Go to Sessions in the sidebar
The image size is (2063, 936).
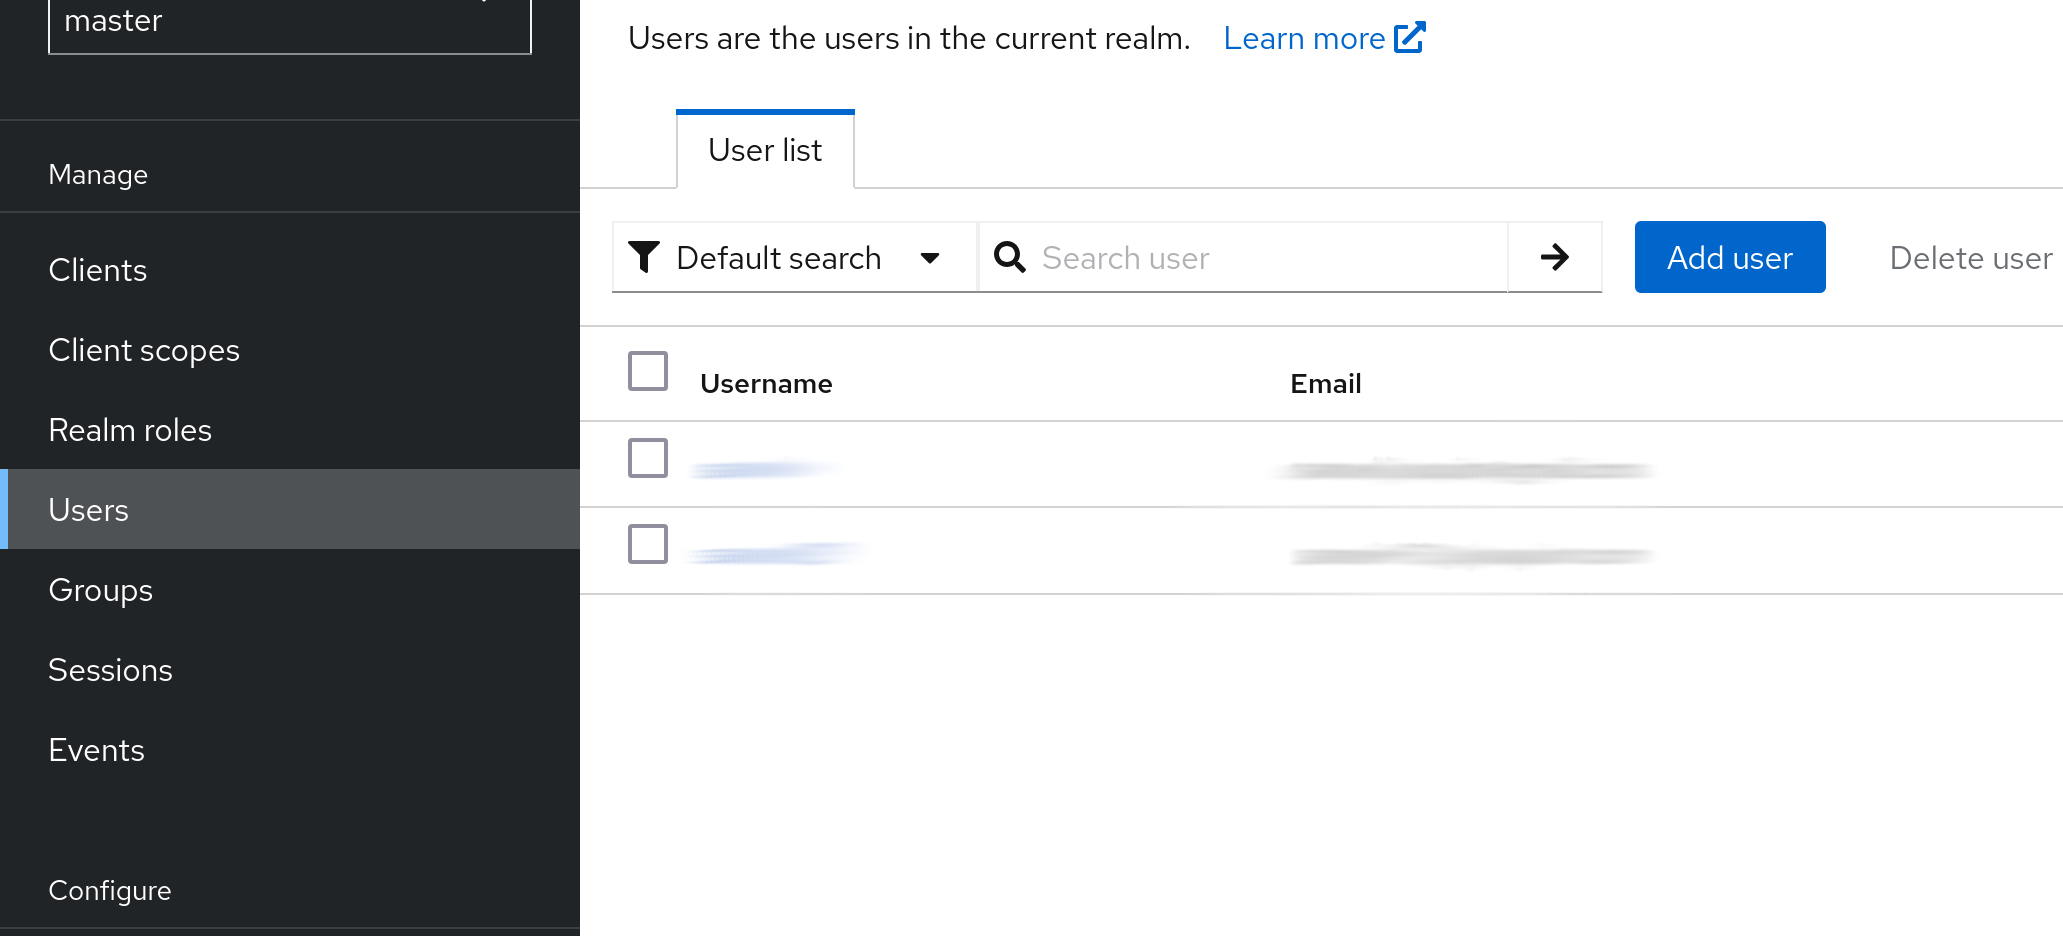(x=110, y=669)
